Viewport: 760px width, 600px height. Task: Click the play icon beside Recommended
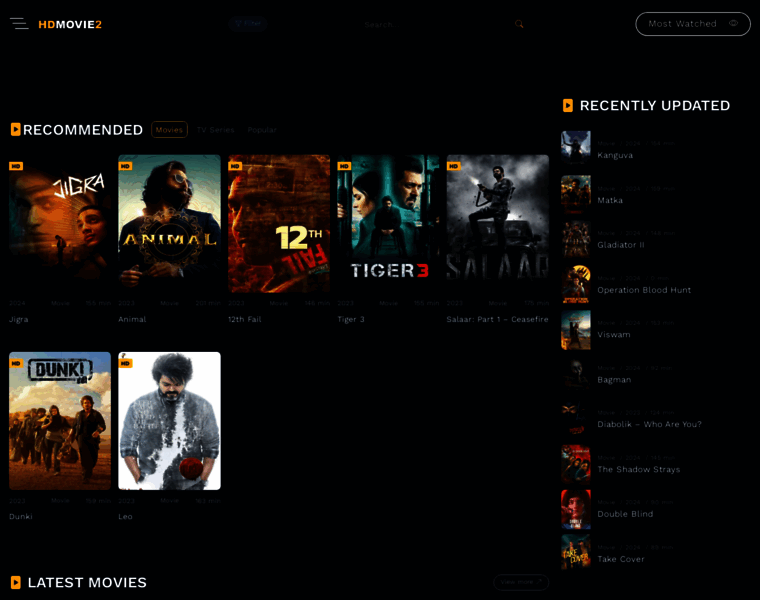tap(16, 129)
